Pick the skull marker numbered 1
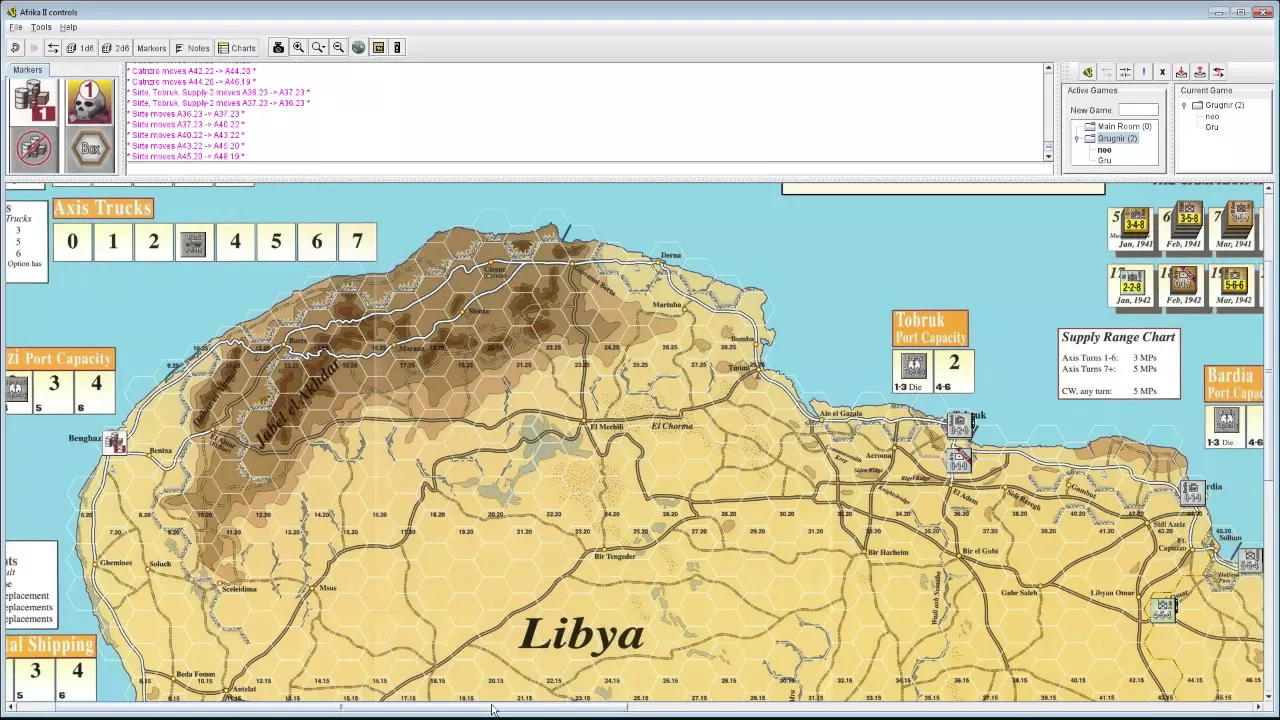 [90, 101]
